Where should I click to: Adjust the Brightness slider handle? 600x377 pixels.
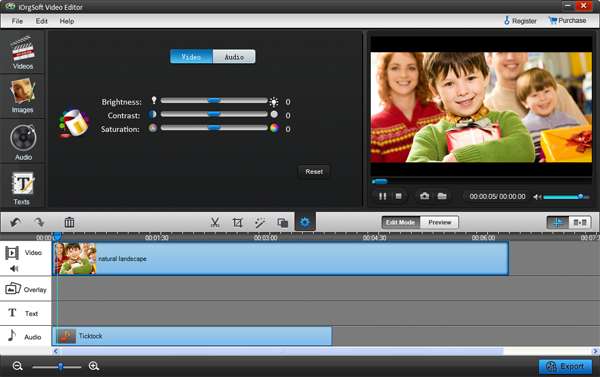pyautogui.click(x=214, y=100)
